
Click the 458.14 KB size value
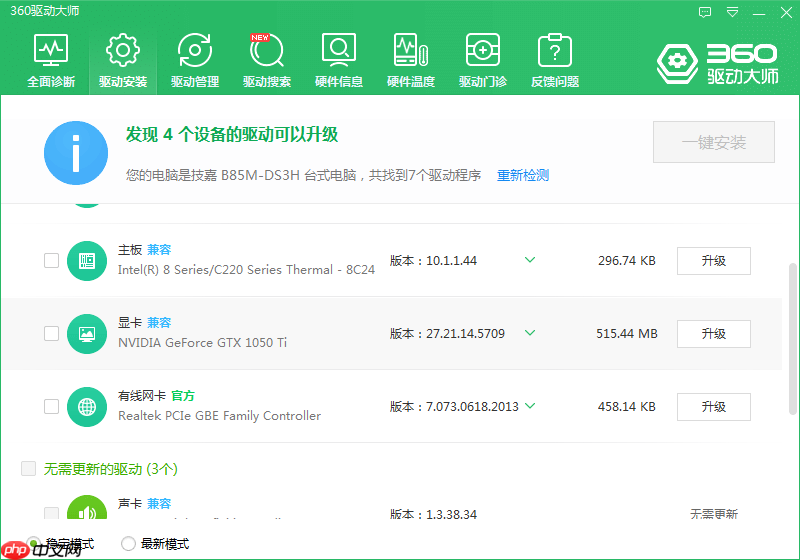(x=627, y=406)
